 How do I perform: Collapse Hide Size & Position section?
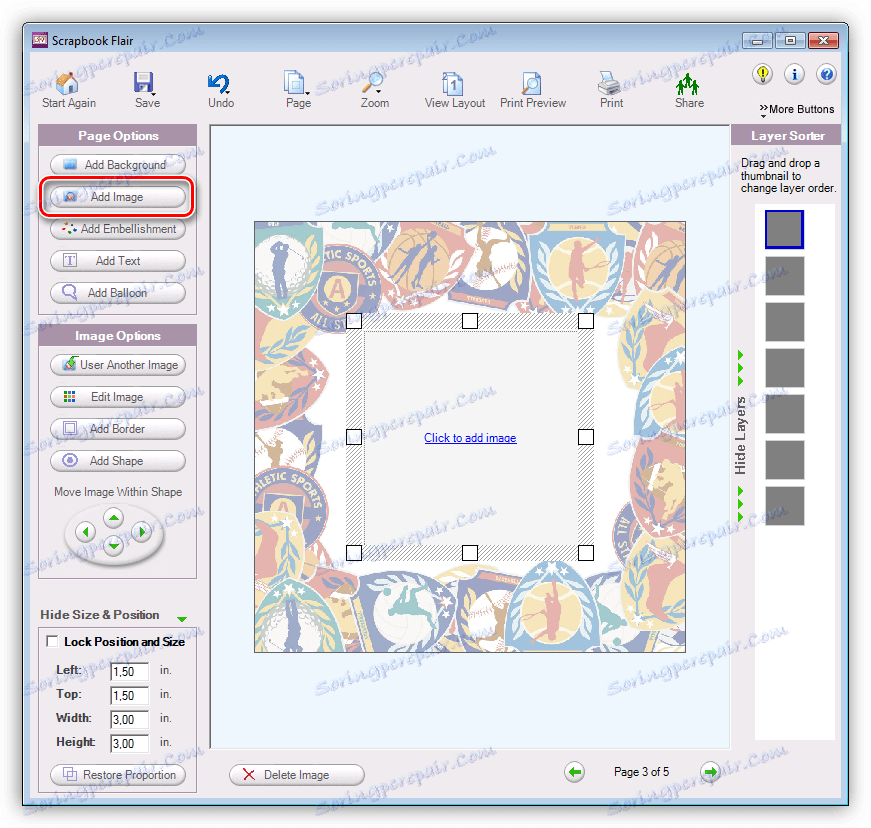pos(182,619)
